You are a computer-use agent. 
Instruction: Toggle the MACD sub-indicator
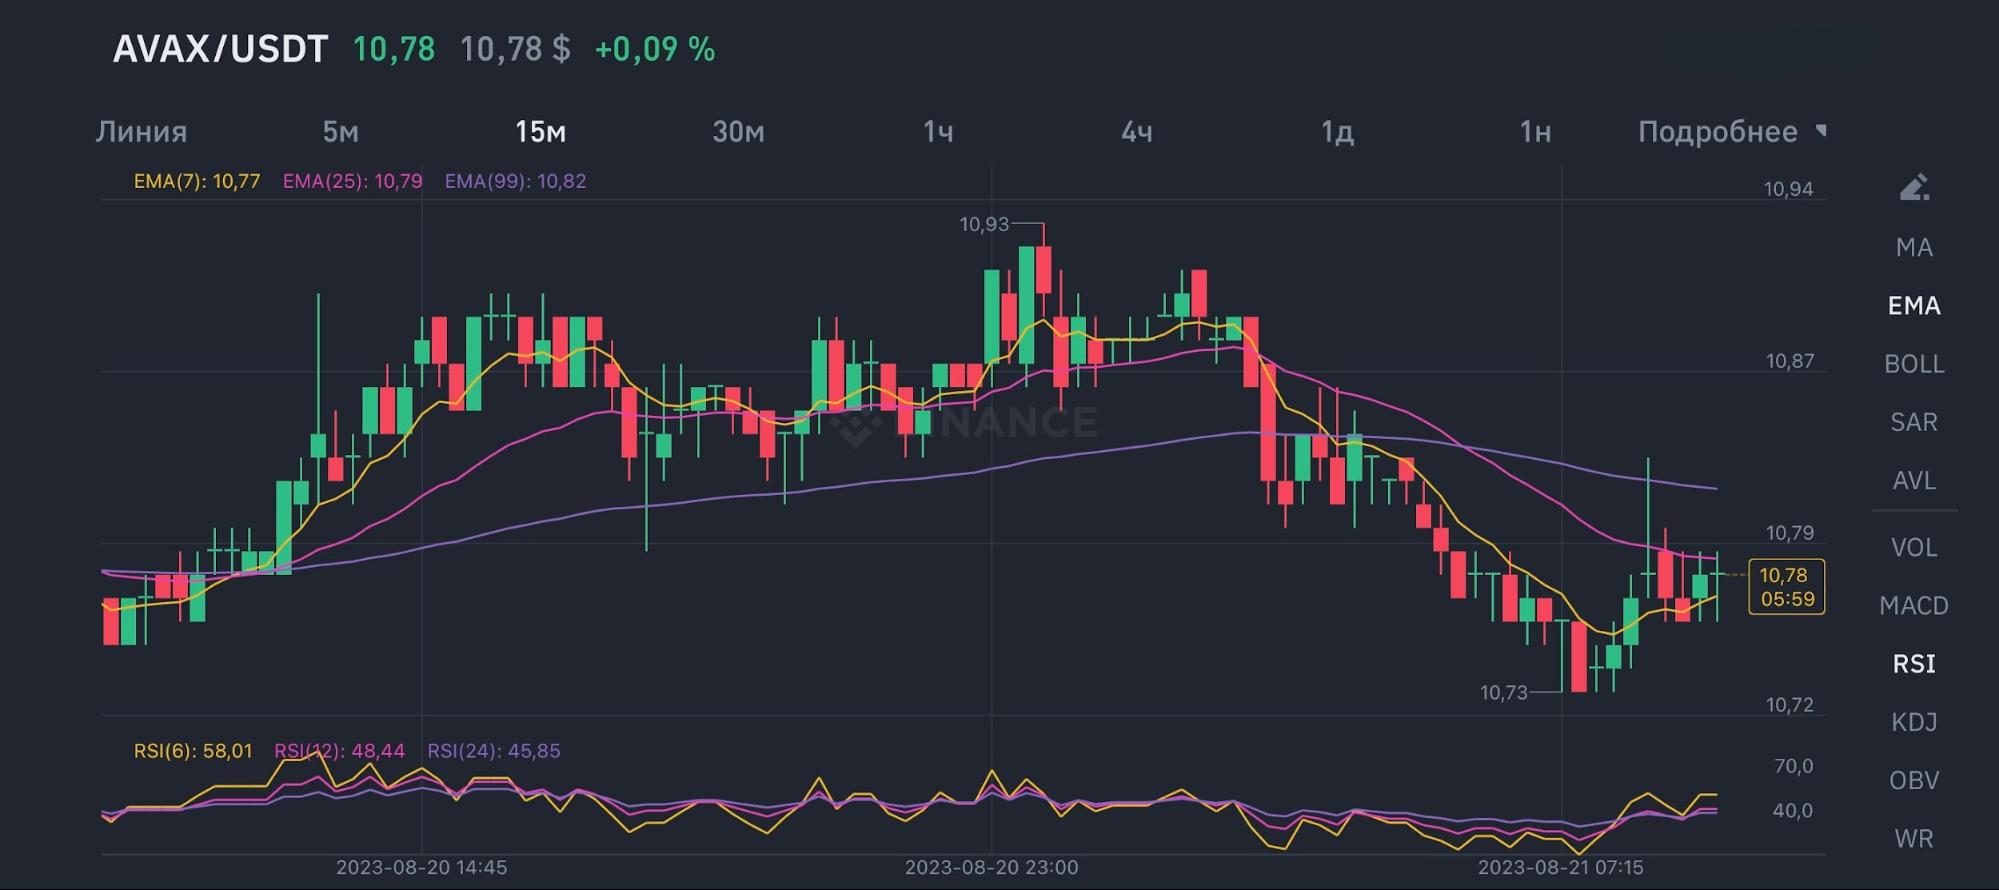click(1914, 605)
